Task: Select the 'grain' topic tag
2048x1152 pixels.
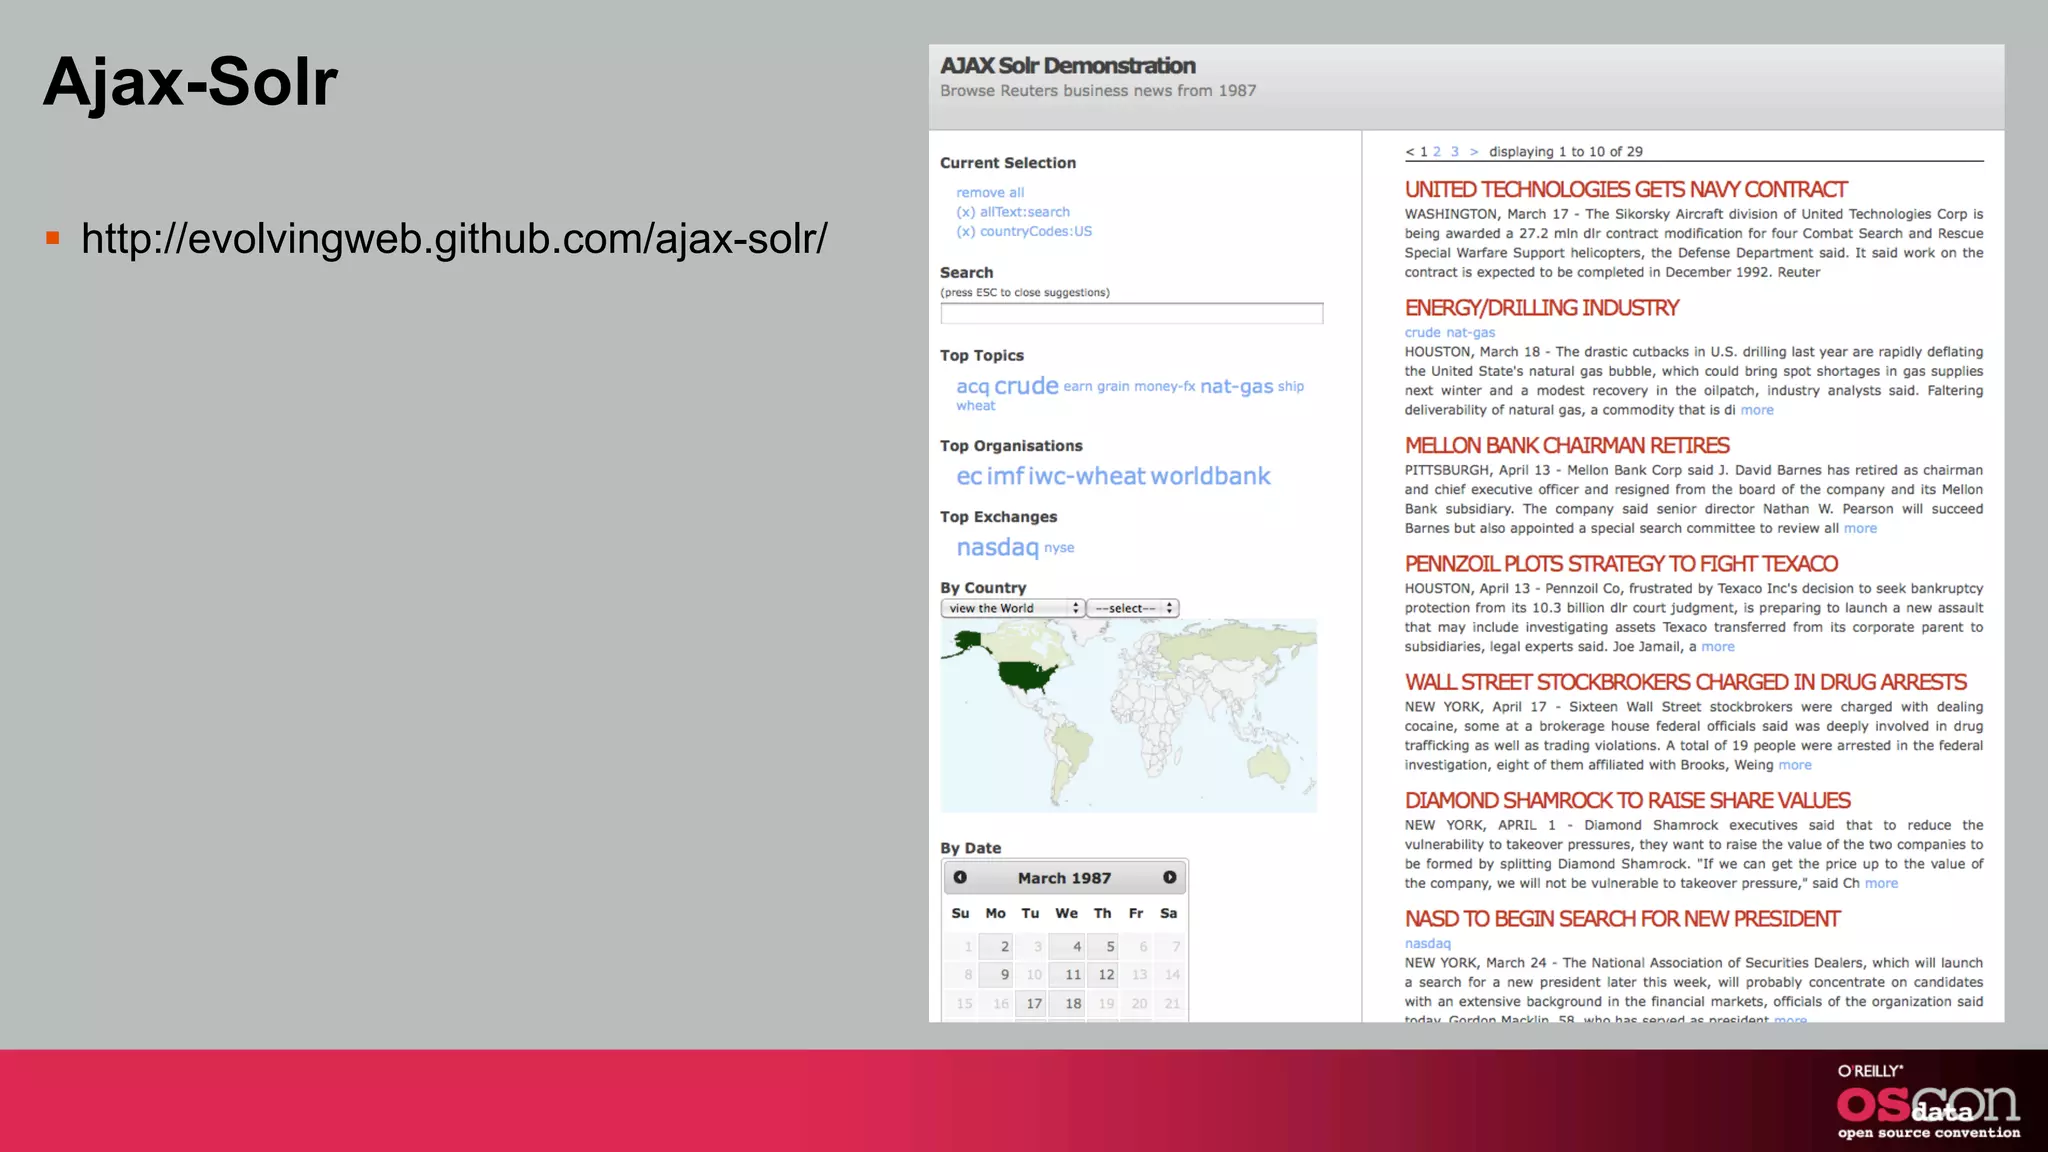Action: pos(1113,386)
